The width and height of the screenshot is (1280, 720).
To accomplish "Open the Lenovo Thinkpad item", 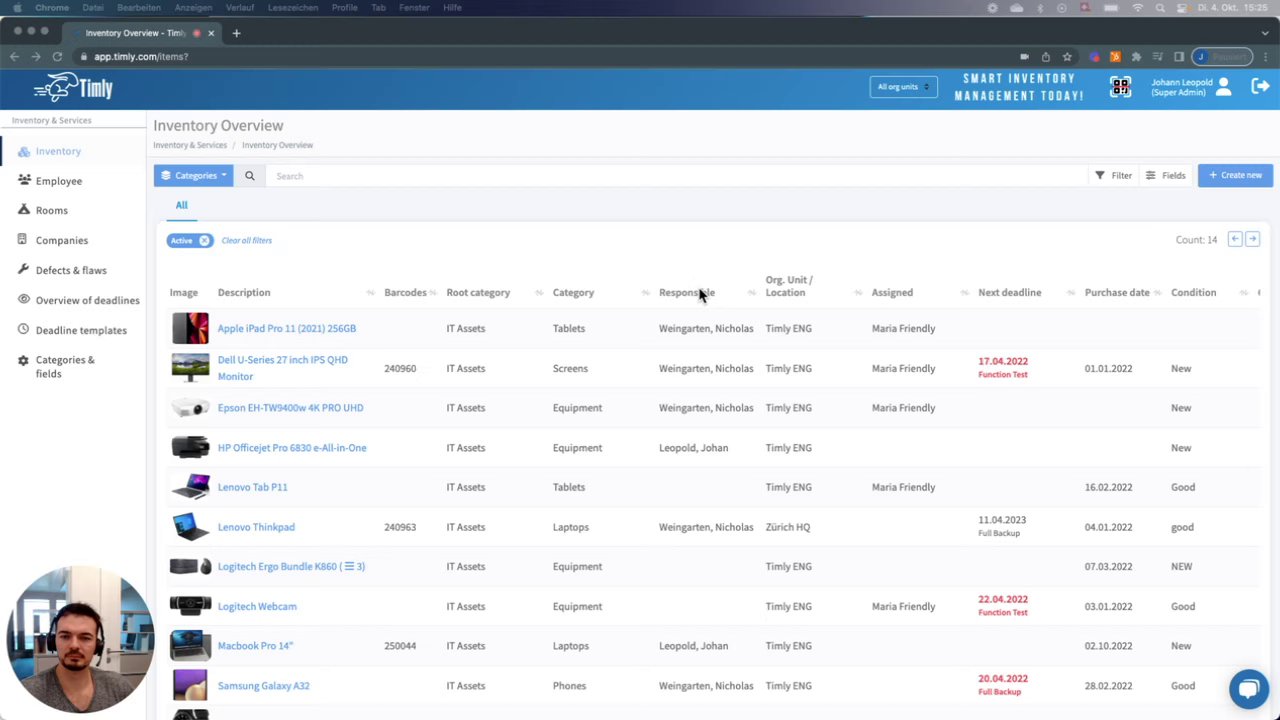I will coord(256,527).
